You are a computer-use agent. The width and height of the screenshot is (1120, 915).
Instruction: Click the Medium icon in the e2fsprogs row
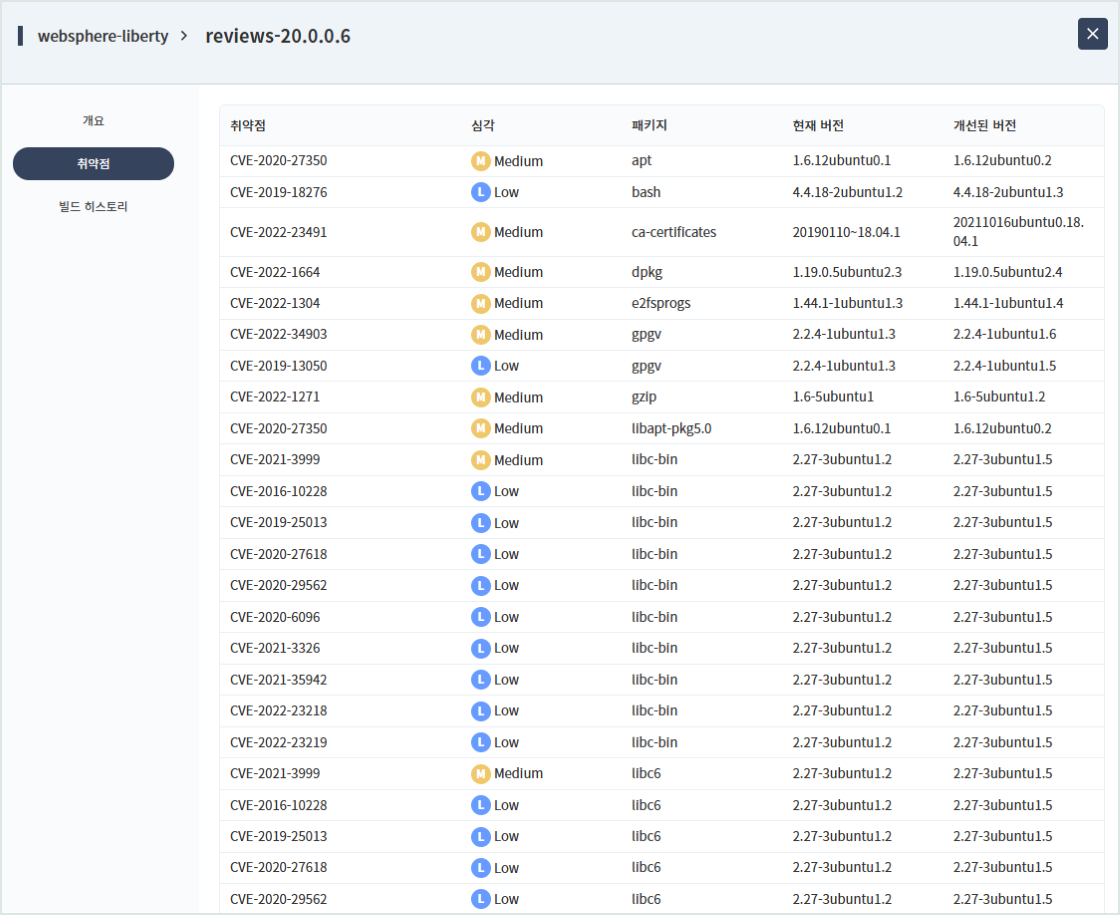(481, 304)
